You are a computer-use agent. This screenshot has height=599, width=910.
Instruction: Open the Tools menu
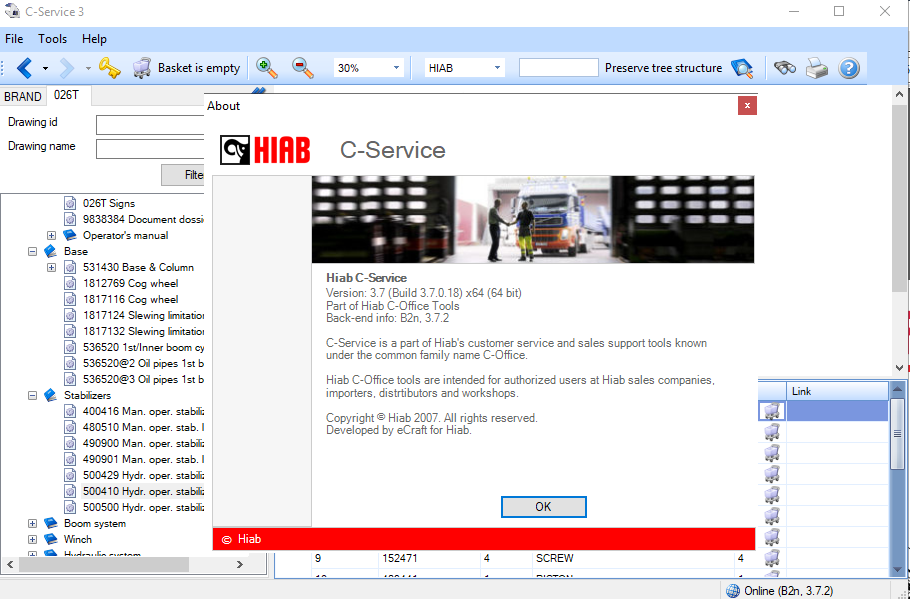point(52,39)
